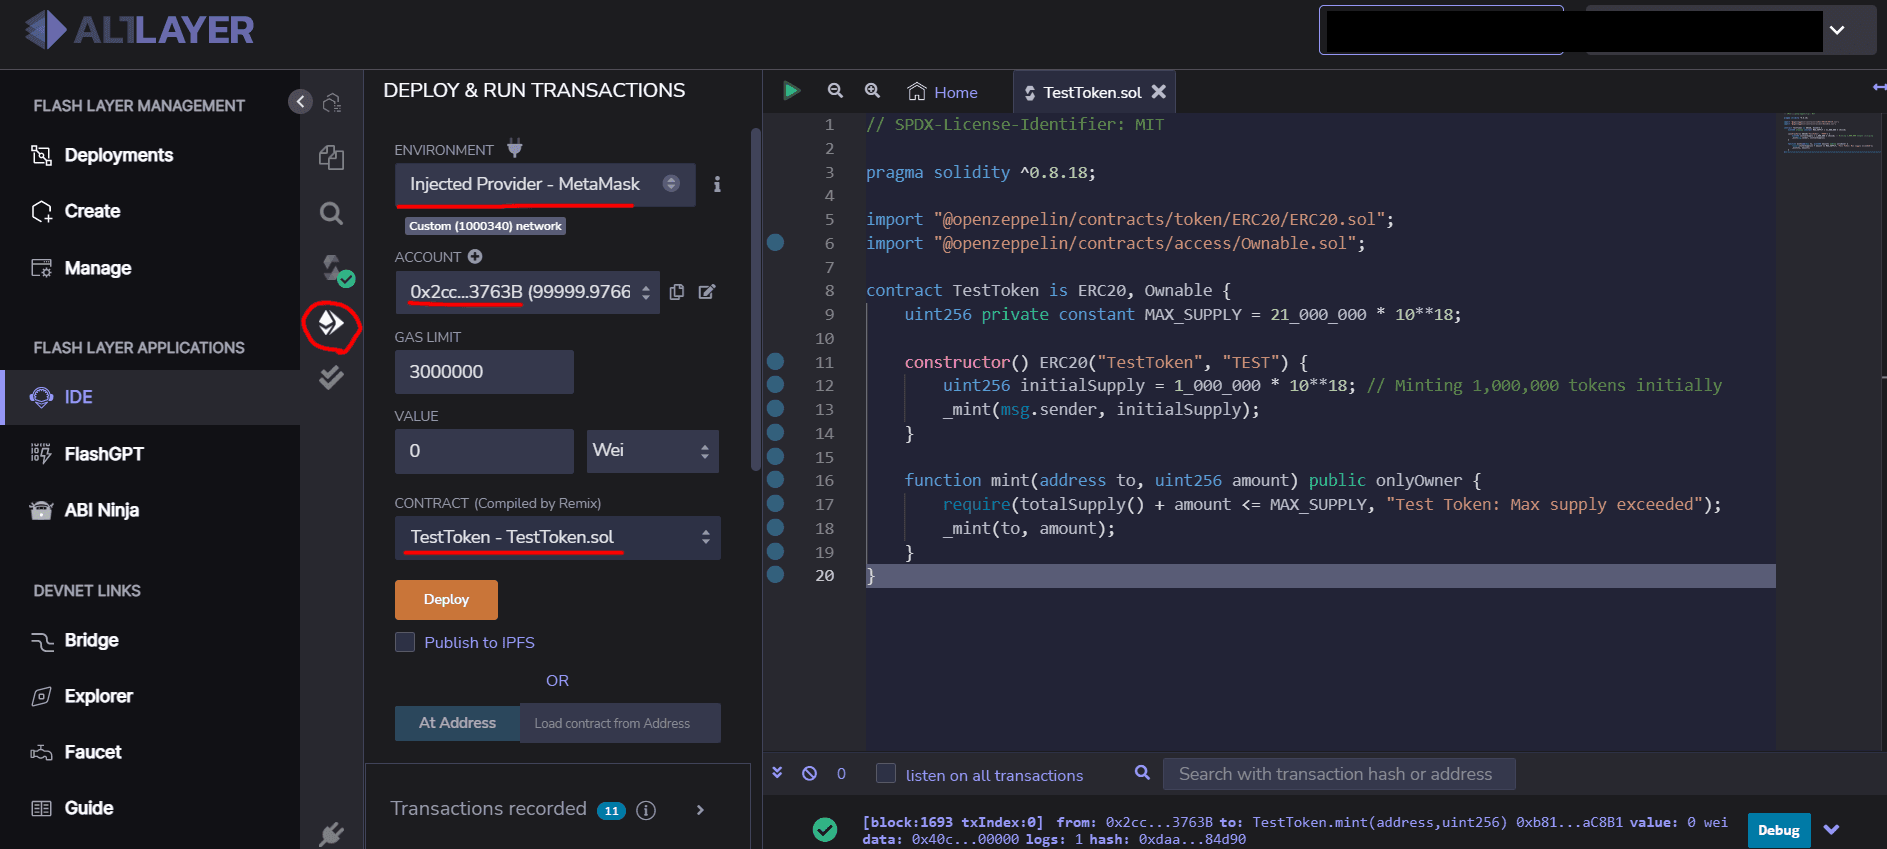Open the Plugin Manager plug icon
The height and width of the screenshot is (849, 1887).
coord(332,832)
